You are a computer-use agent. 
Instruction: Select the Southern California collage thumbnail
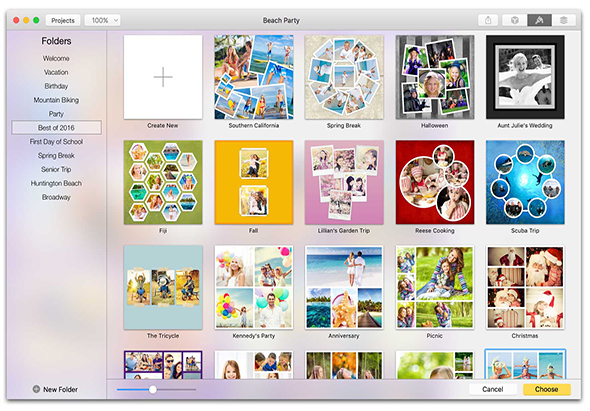[x=254, y=77]
